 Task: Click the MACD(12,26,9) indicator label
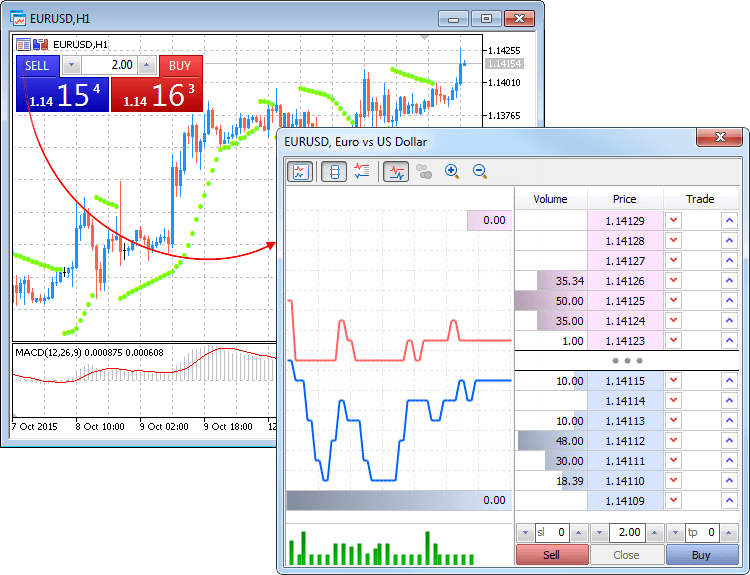[89, 353]
